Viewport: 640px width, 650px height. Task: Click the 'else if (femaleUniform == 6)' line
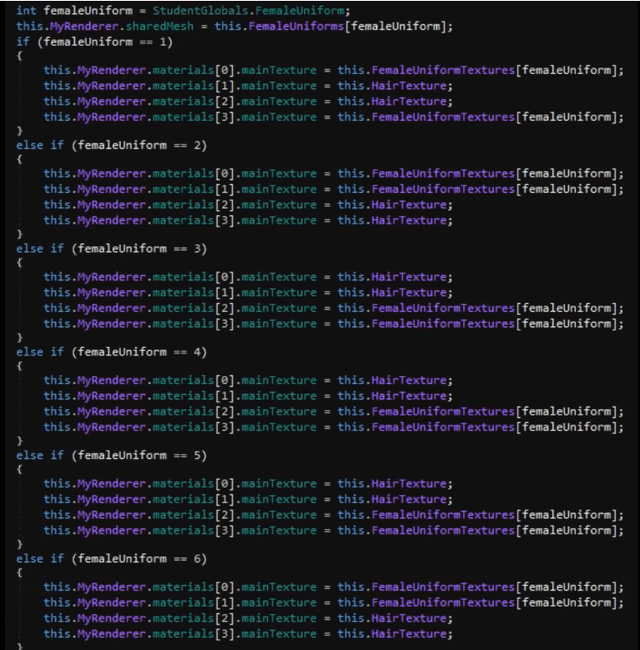tap(112, 559)
